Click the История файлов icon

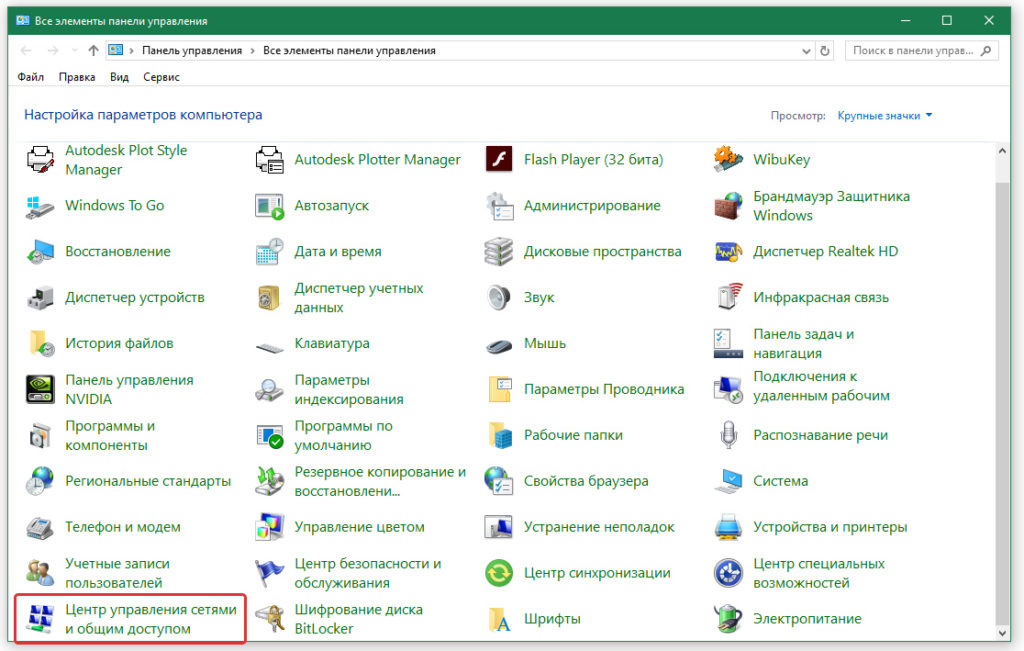pos(40,343)
